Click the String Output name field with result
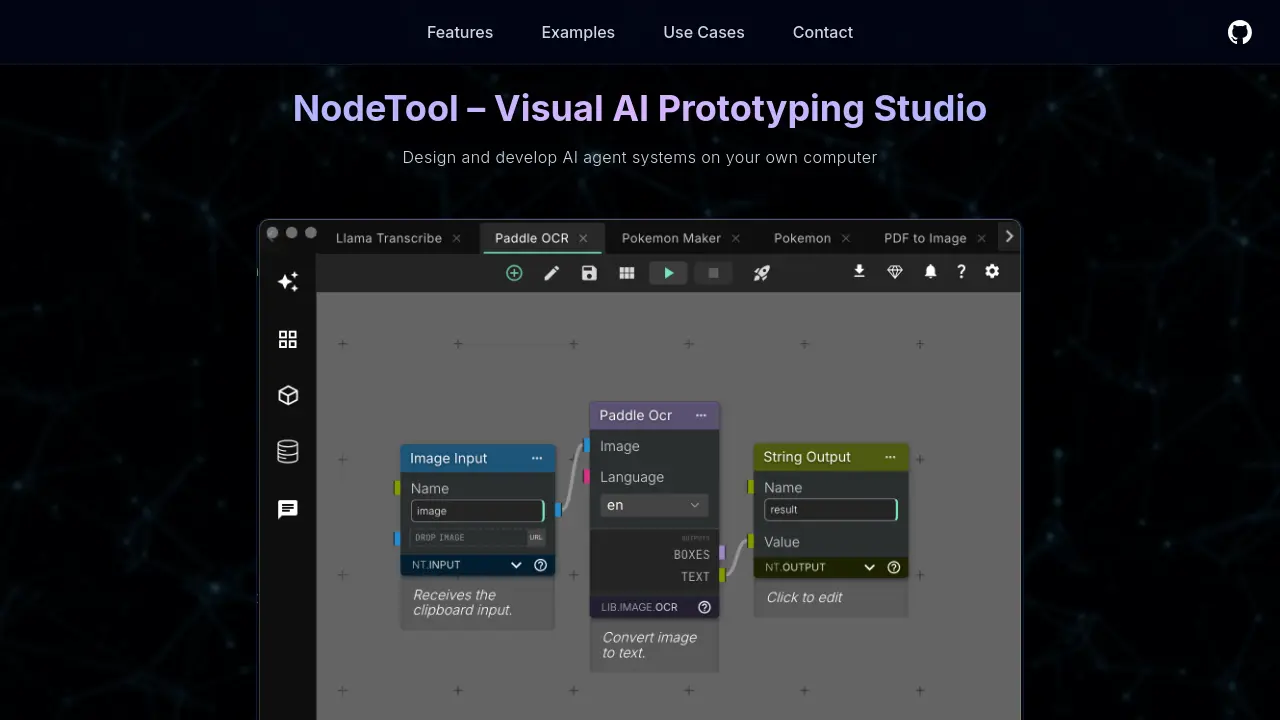The image size is (1280, 720). tap(831, 509)
